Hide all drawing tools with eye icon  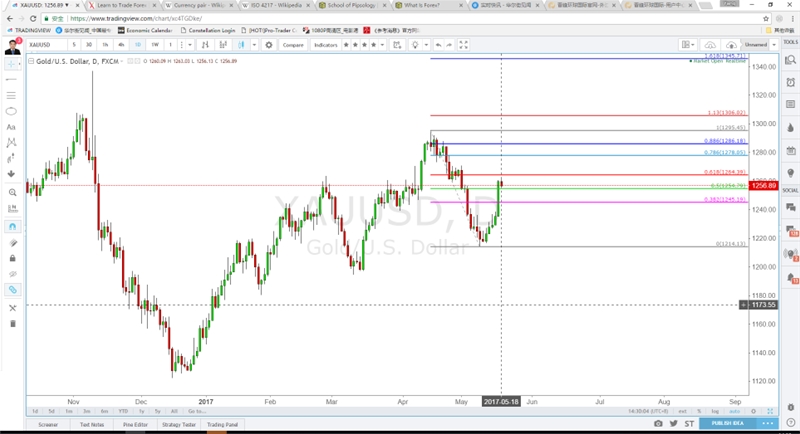[x=12, y=274]
